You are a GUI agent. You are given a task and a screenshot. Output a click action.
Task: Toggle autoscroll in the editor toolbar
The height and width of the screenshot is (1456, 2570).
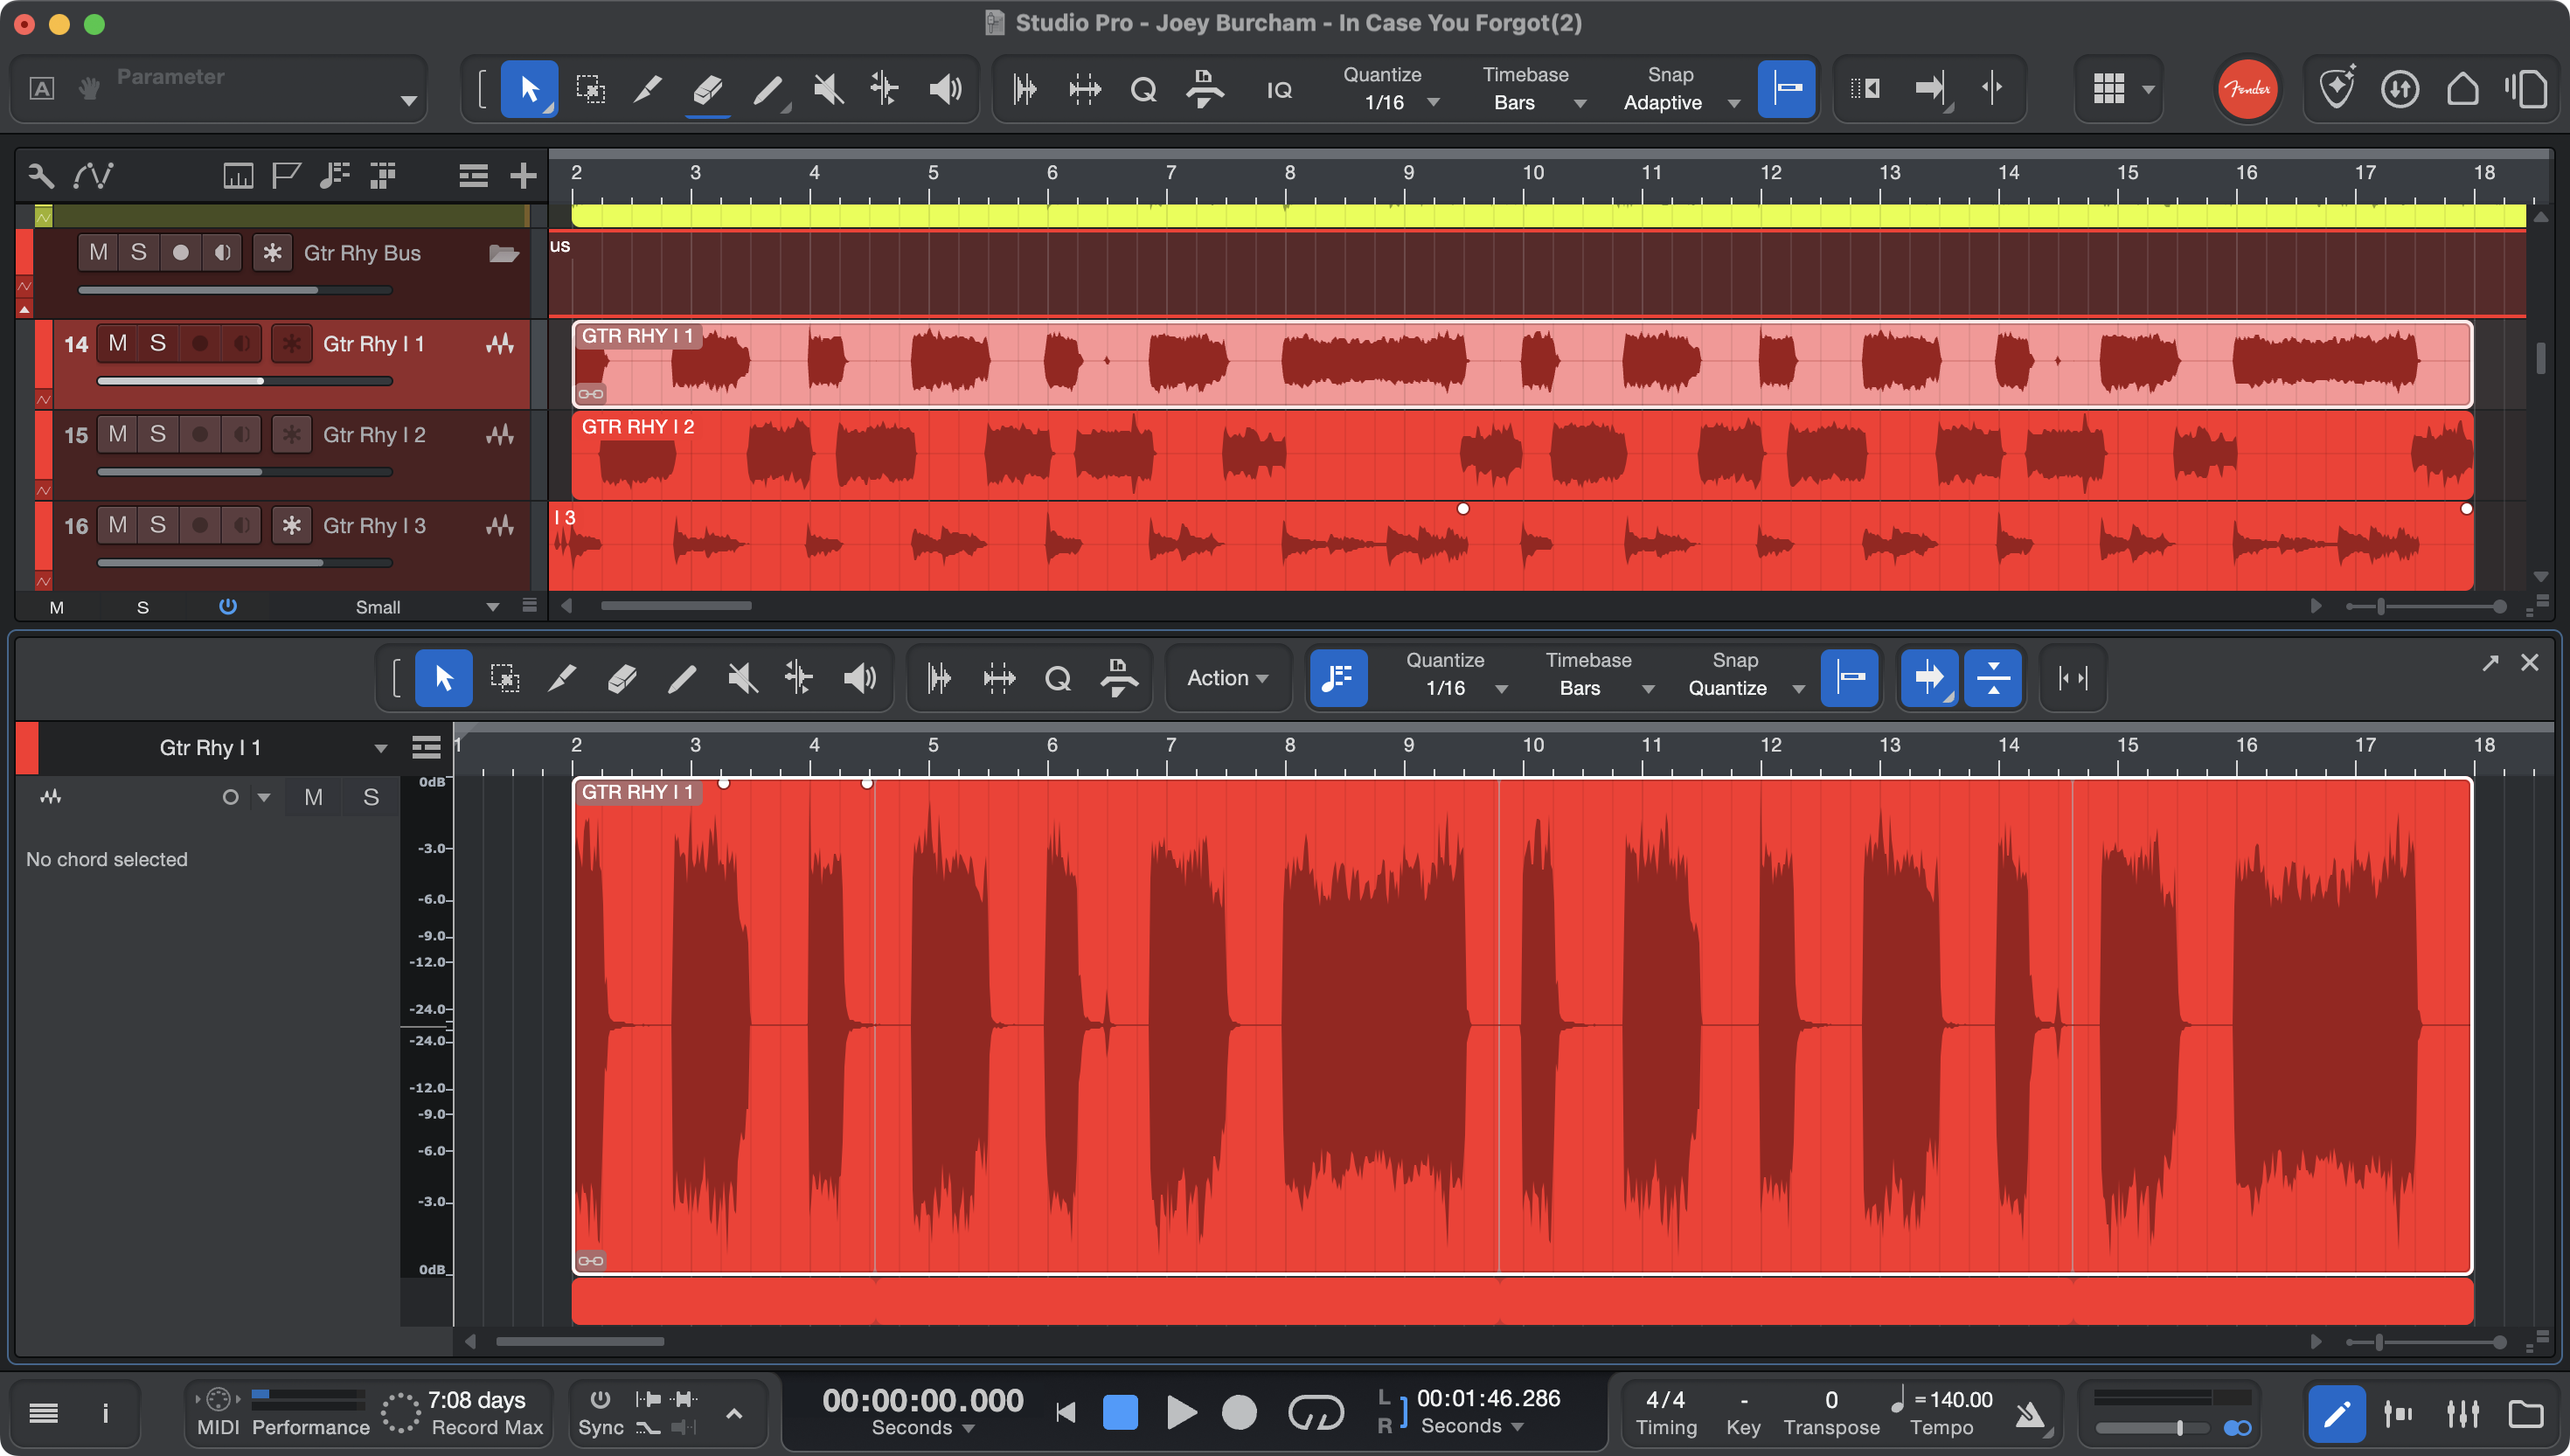point(1928,678)
